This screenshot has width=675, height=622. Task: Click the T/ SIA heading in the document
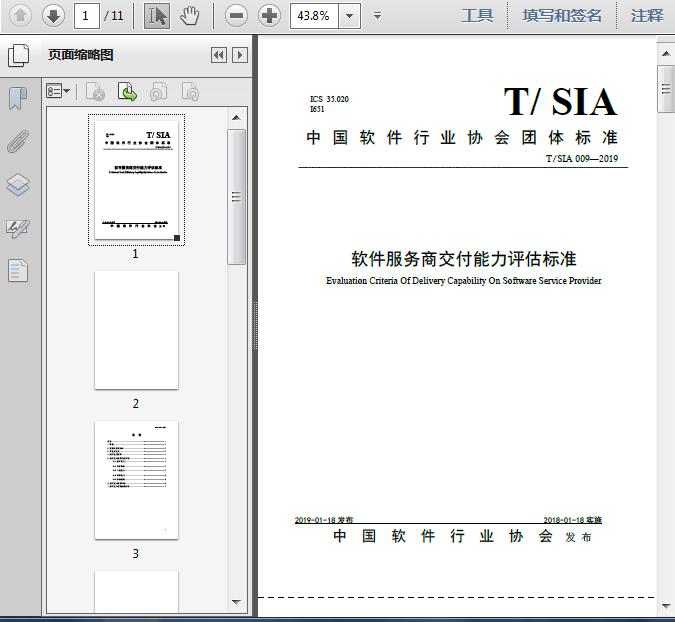(x=560, y=102)
